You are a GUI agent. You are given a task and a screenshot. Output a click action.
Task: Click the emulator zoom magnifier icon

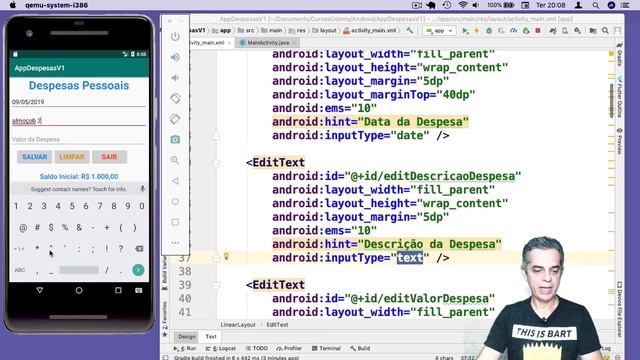175,160
